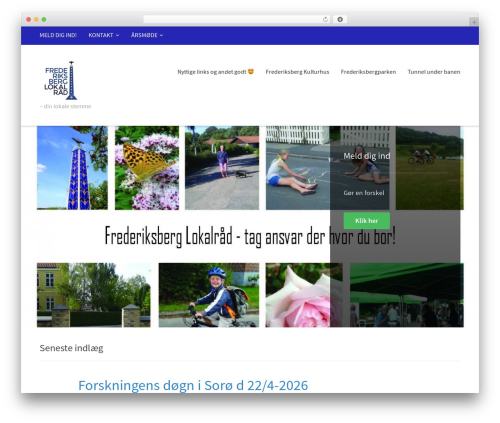Image resolution: width=500 pixels, height=423 pixels.
Task: Click the butterfly on flowers photo
Action: point(147,168)
